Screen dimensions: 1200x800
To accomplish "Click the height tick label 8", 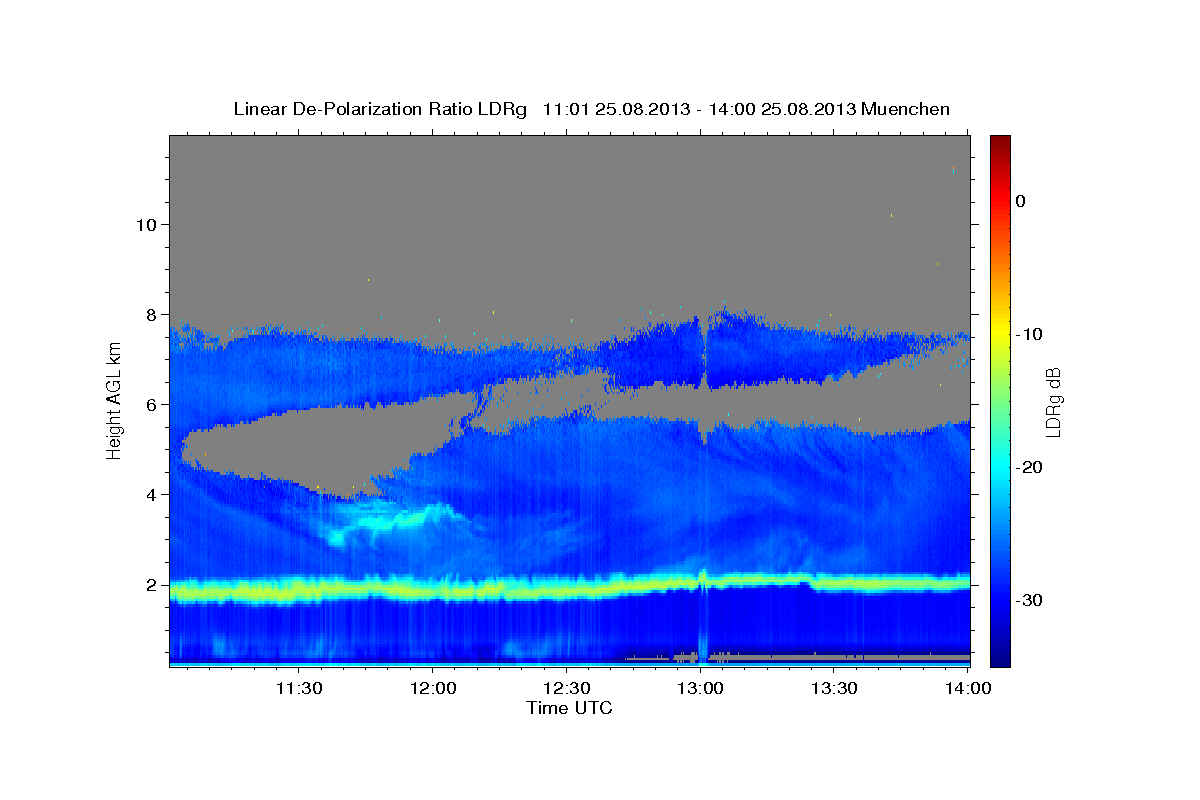I will pyautogui.click(x=150, y=314).
